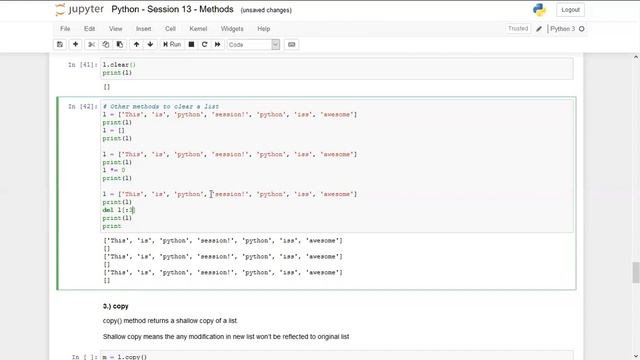Click the 'l *= 0' code line
The height and width of the screenshot is (360, 640).
coord(114,170)
